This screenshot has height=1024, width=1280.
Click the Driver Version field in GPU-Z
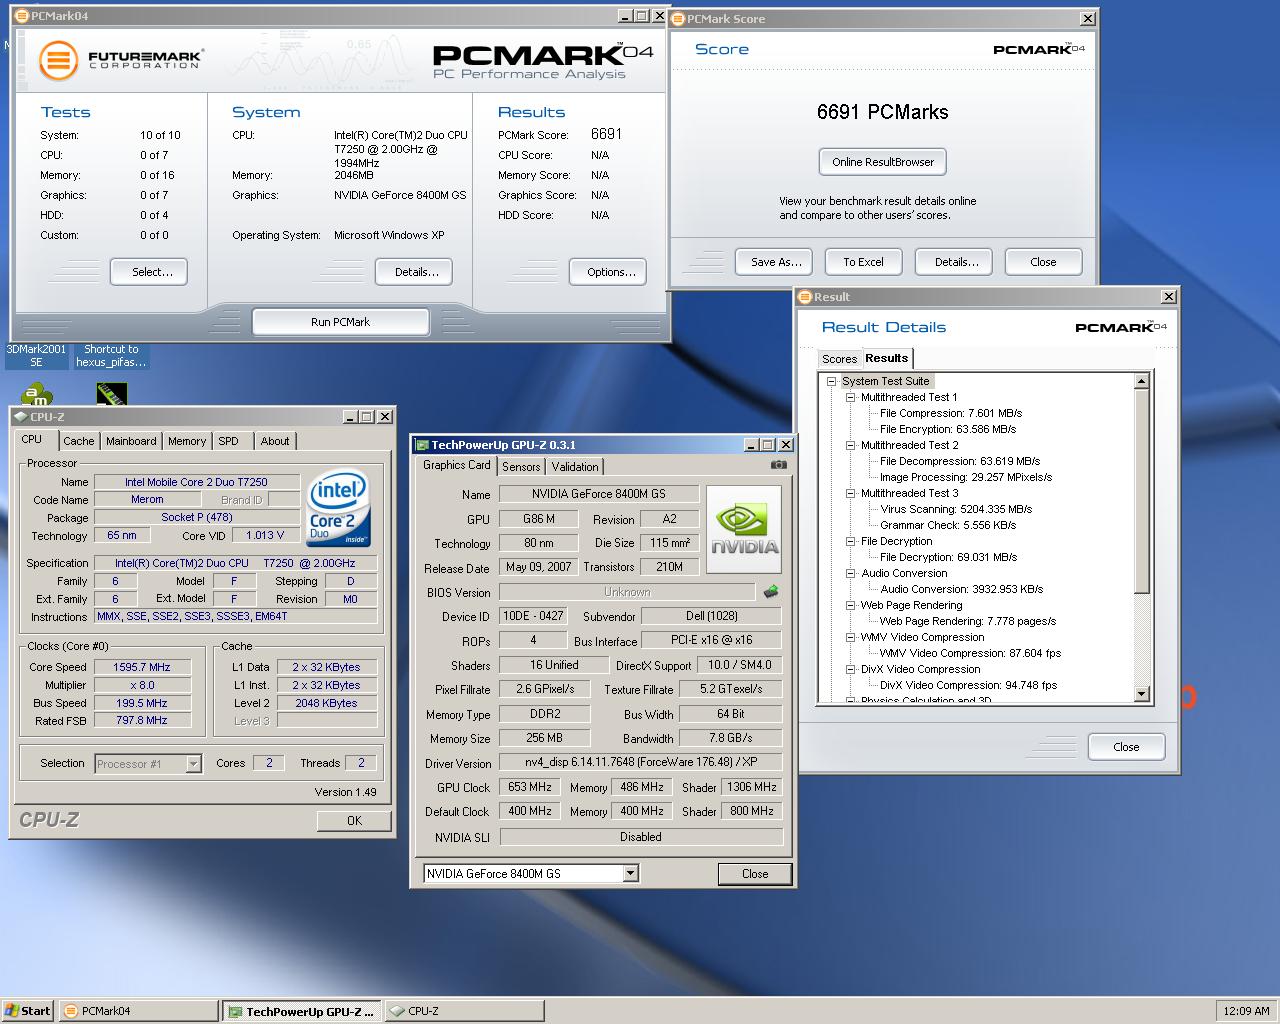(x=640, y=763)
